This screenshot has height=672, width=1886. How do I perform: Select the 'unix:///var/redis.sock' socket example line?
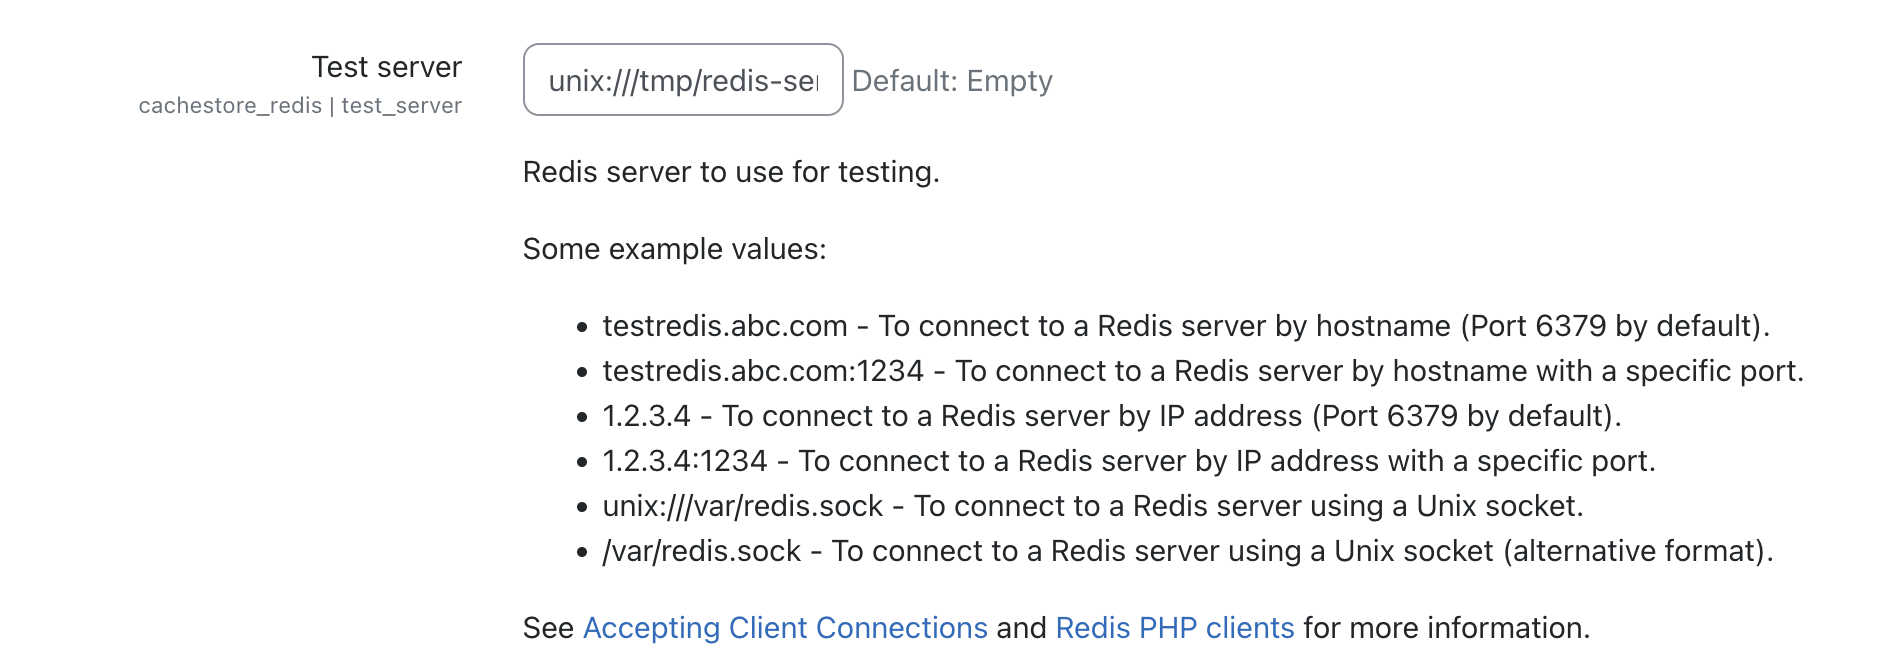1093,506
